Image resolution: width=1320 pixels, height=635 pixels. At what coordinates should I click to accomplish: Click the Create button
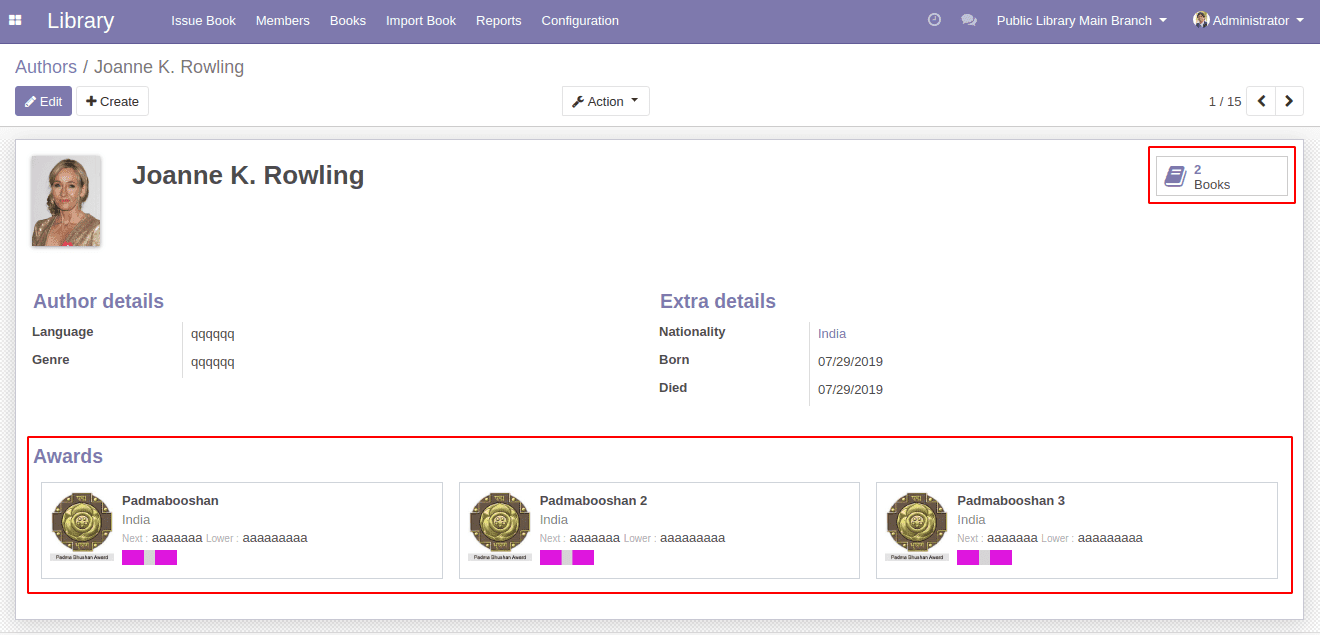(112, 101)
